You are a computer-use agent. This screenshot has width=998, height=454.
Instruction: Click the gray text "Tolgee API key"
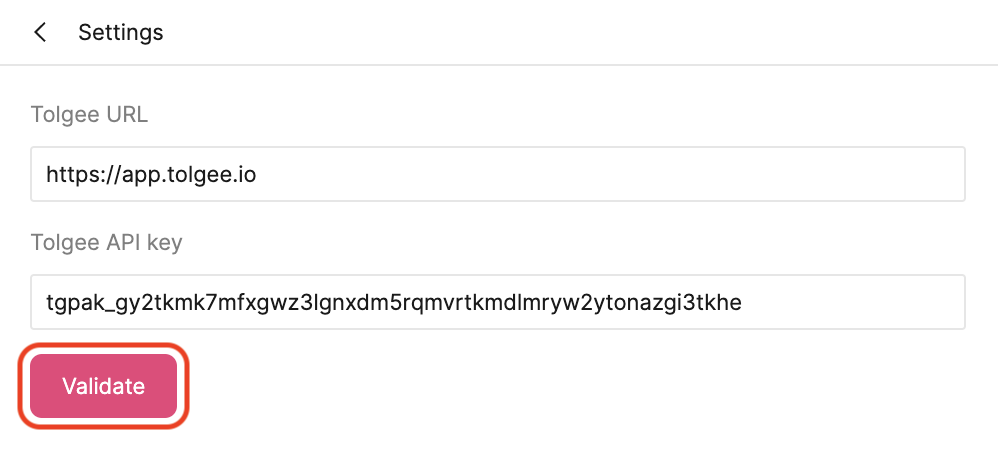106,243
